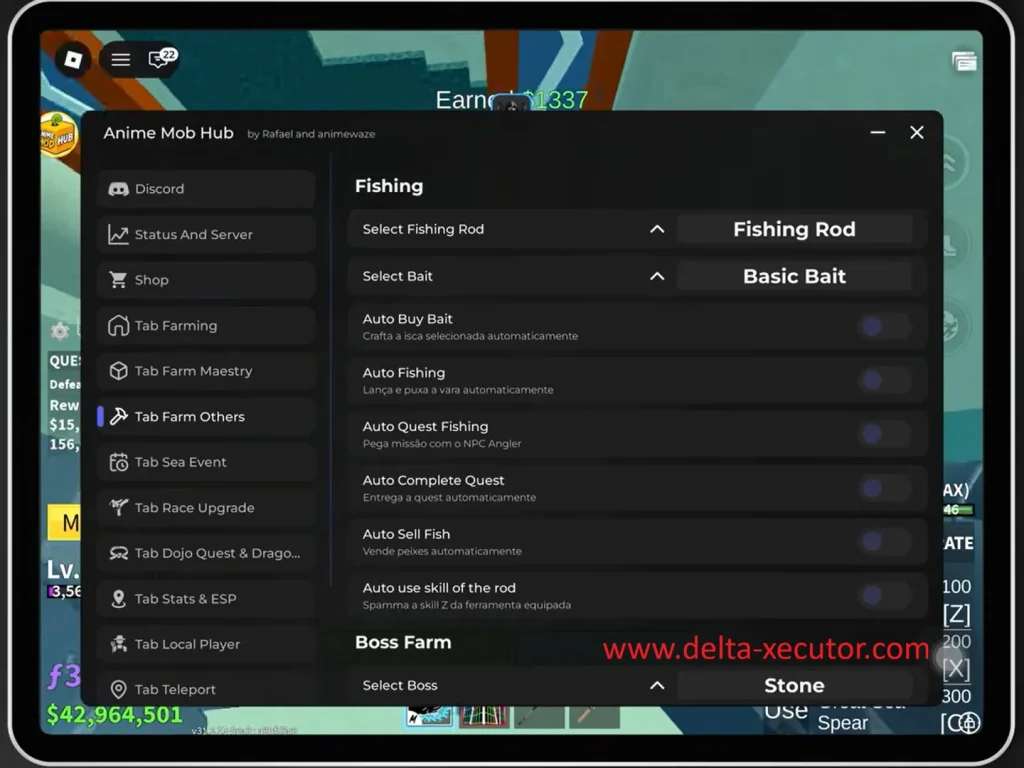The width and height of the screenshot is (1024, 768).
Task: Open Tab Dojo Quest & Drago...
Action: tap(206, 553)
